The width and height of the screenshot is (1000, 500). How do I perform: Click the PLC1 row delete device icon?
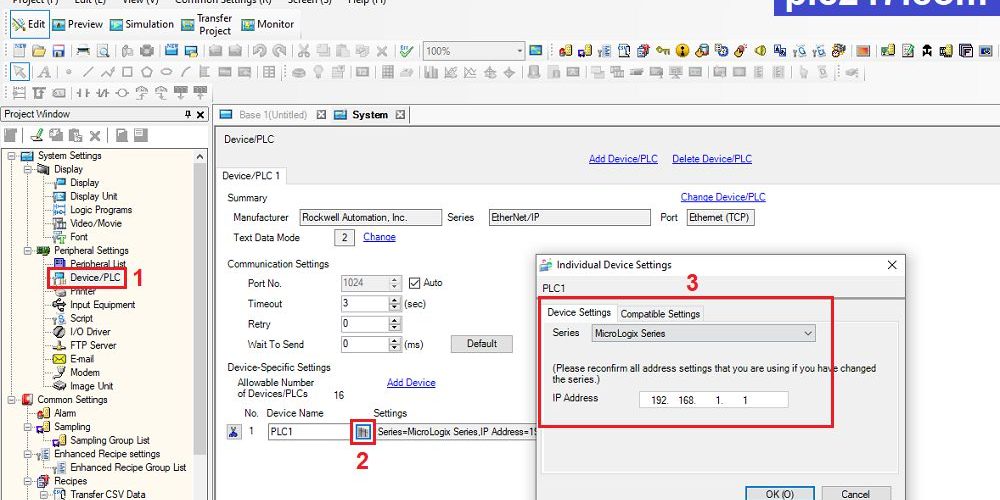pyautogui.click(x=234, y=432)
